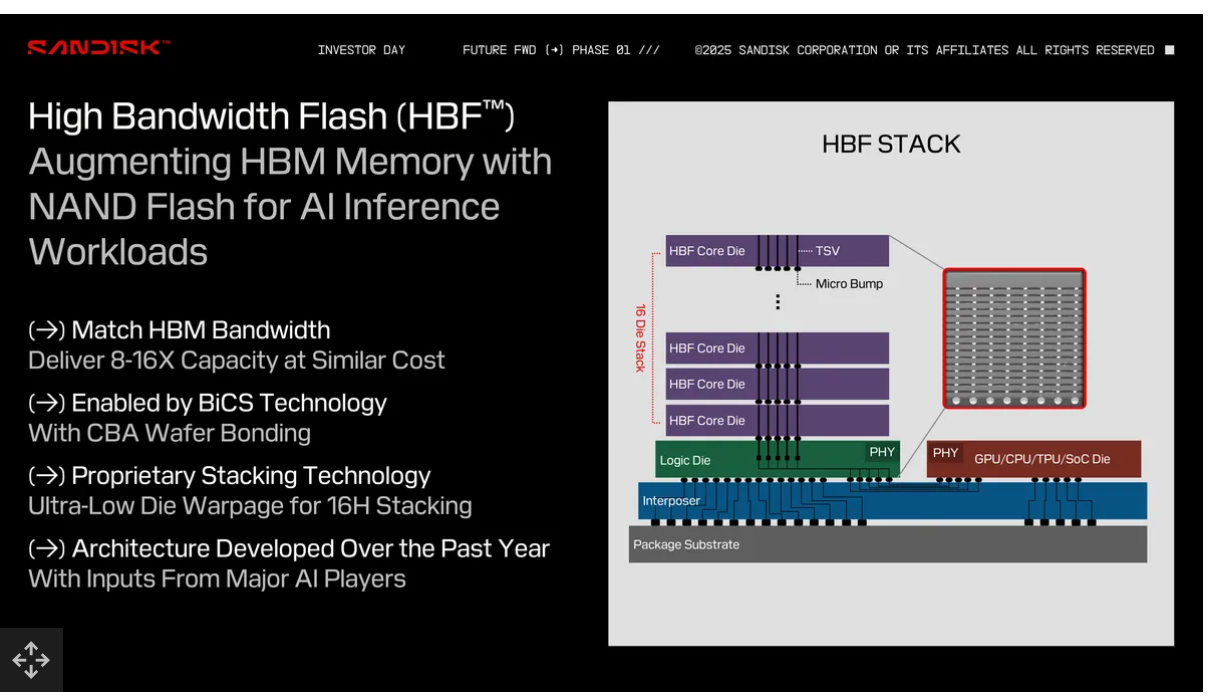Screen dimensions: 1208x696
Task: Click the magnified die stack inset image
Action: click(1014, 338)
